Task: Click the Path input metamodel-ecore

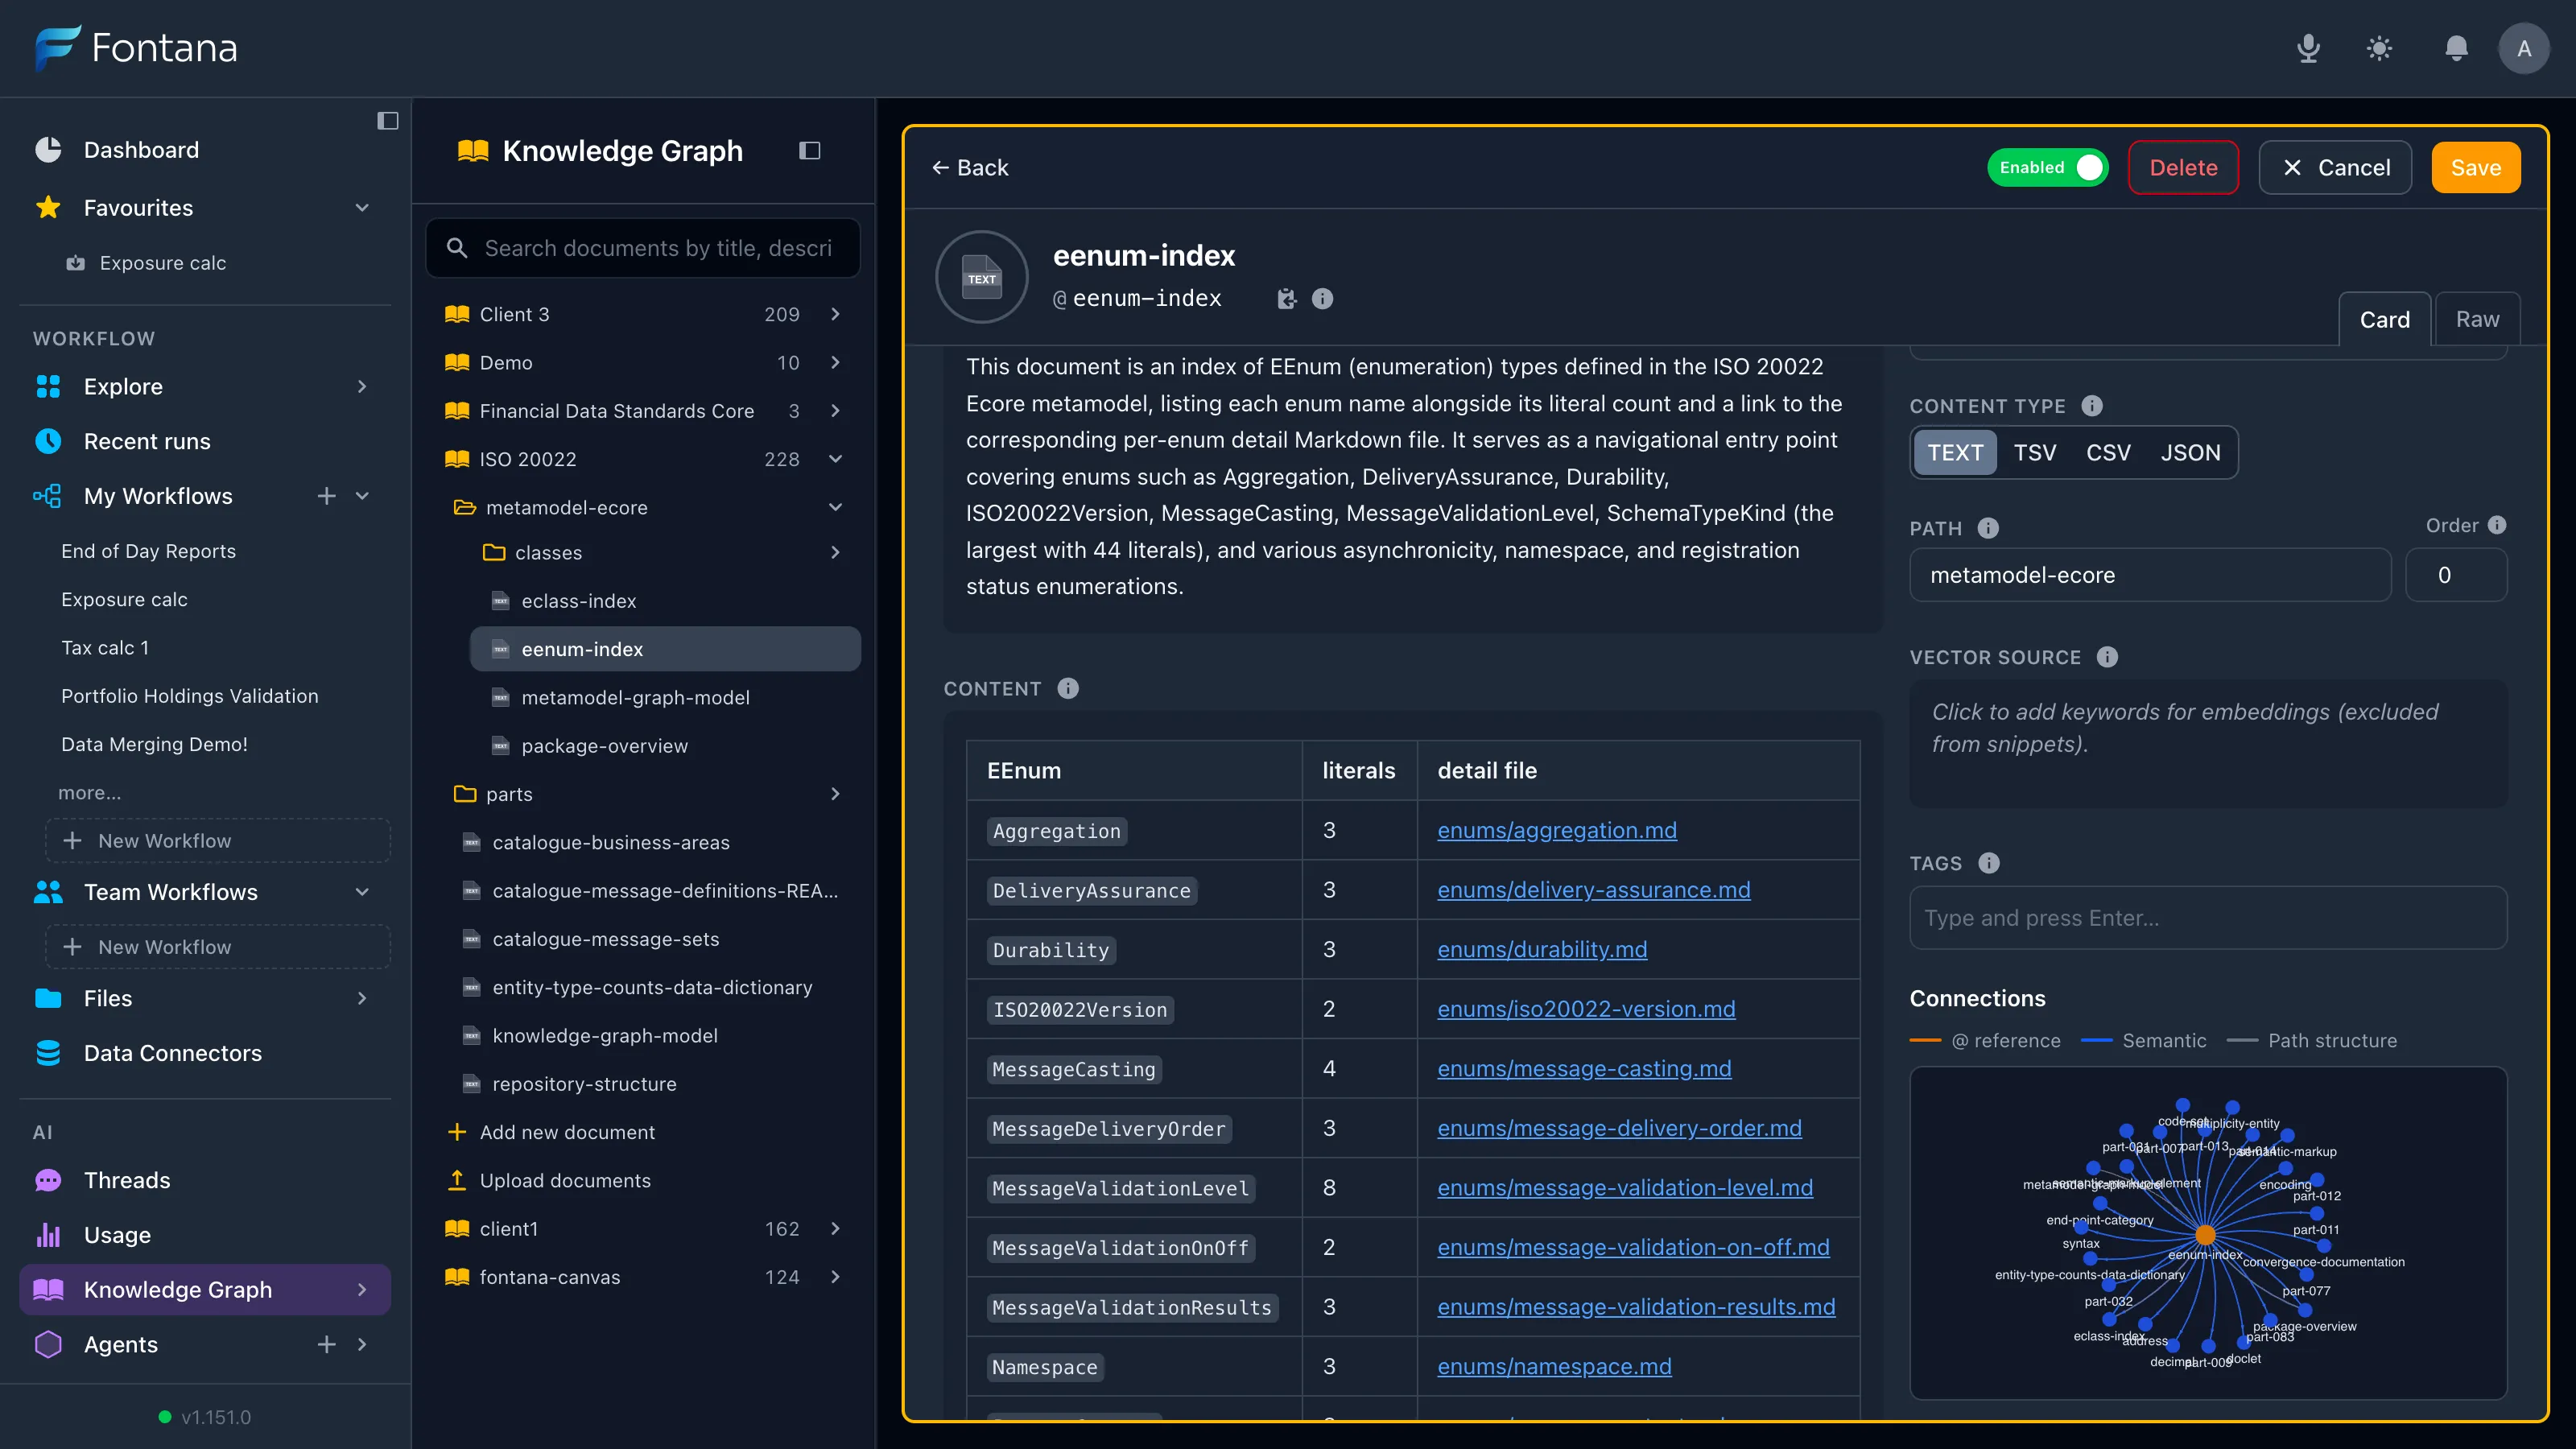Action: (x=2150, y=575)
